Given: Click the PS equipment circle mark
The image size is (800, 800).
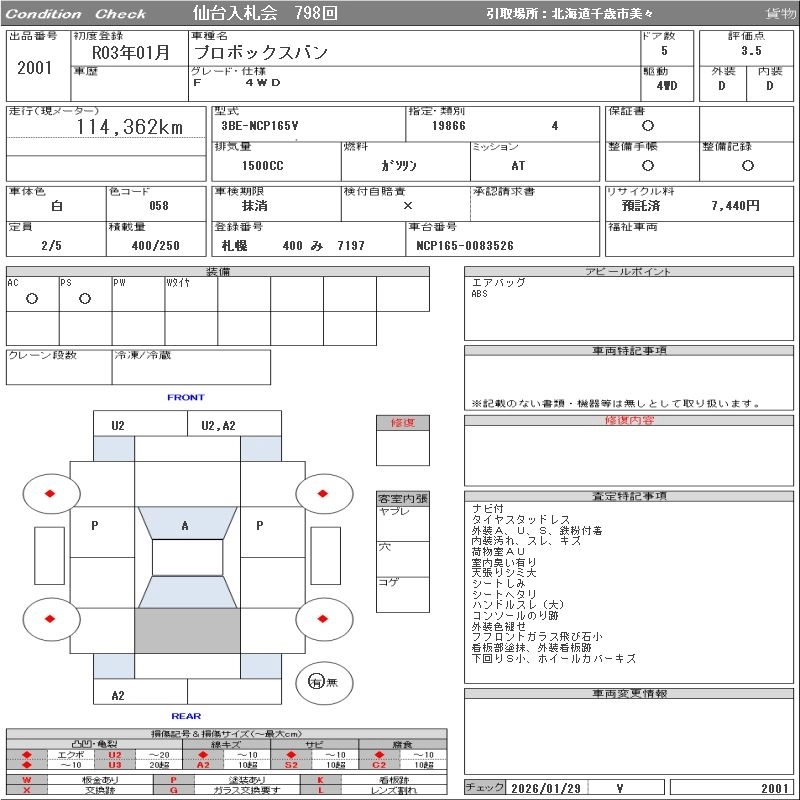Looking at the screenshot, I should pyautogui.click(x=85, y=299).
